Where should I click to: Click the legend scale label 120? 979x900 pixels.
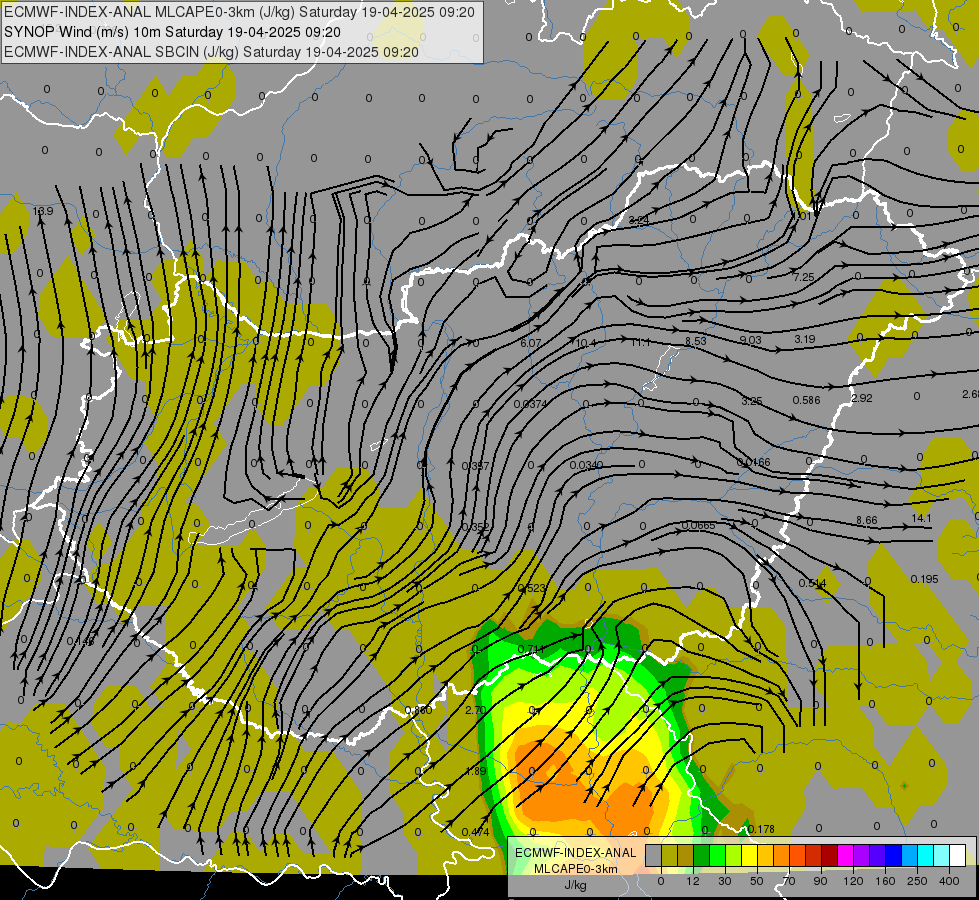pos(853,881)
